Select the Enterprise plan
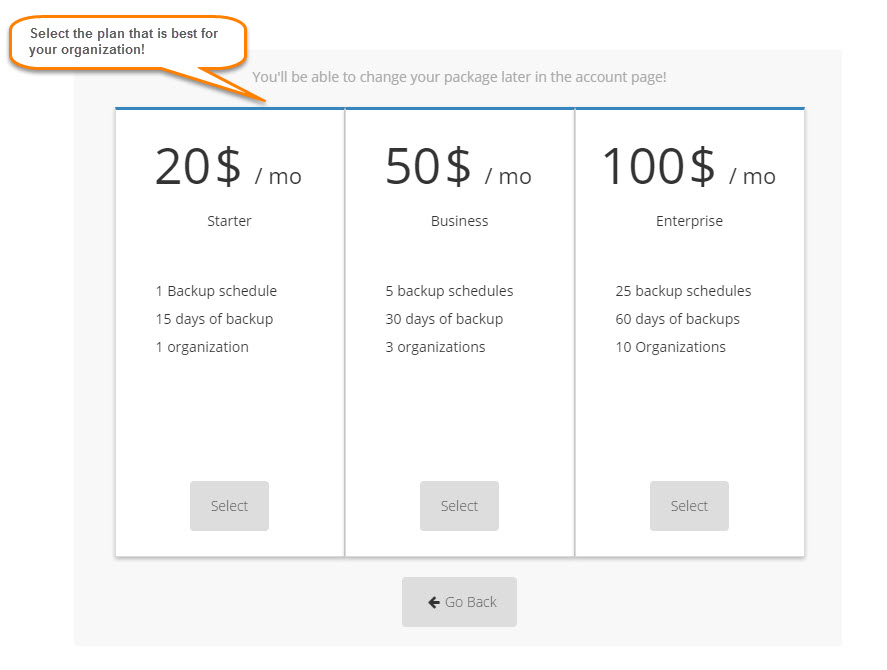887x670 pixels. 689,506
